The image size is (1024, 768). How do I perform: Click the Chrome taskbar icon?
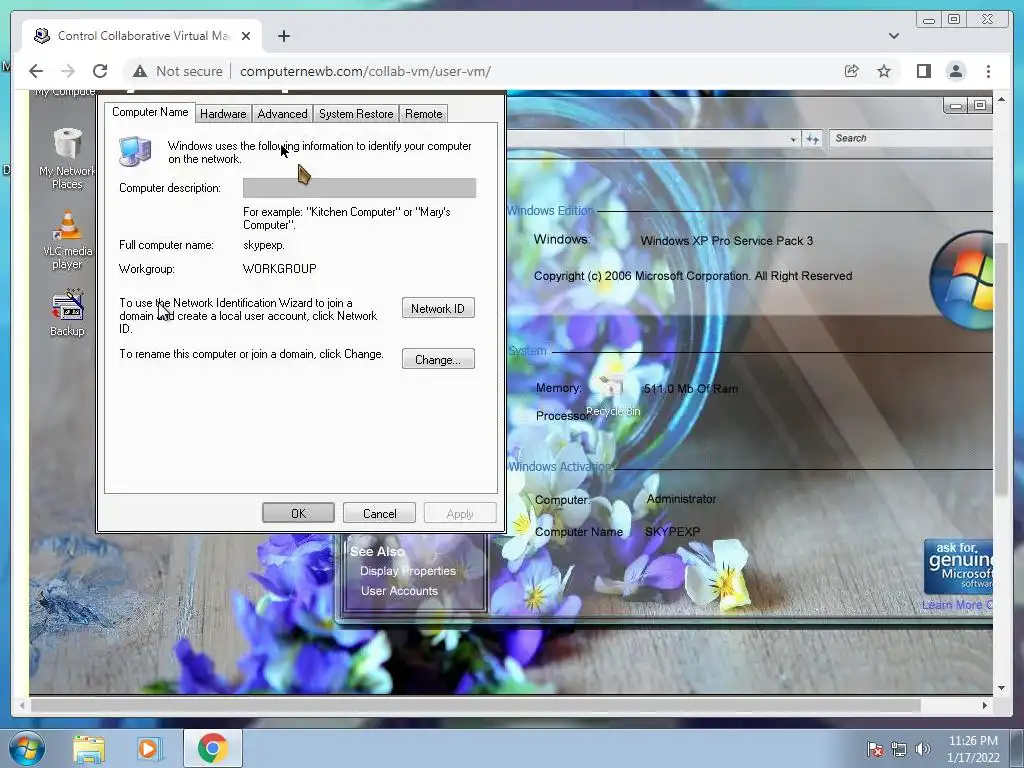coord(212,748)
